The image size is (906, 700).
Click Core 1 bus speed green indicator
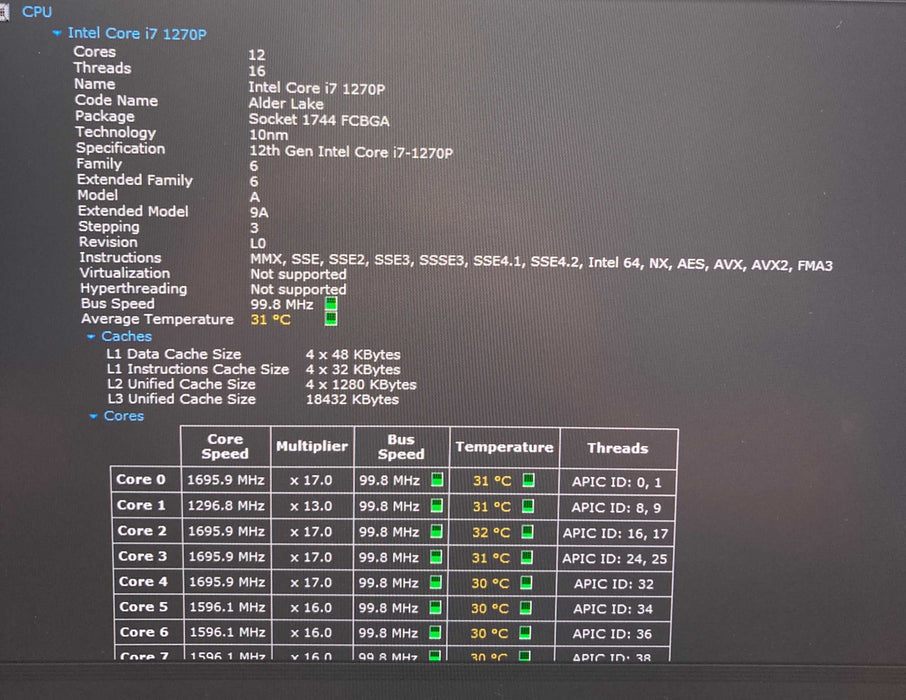[437, 506]
